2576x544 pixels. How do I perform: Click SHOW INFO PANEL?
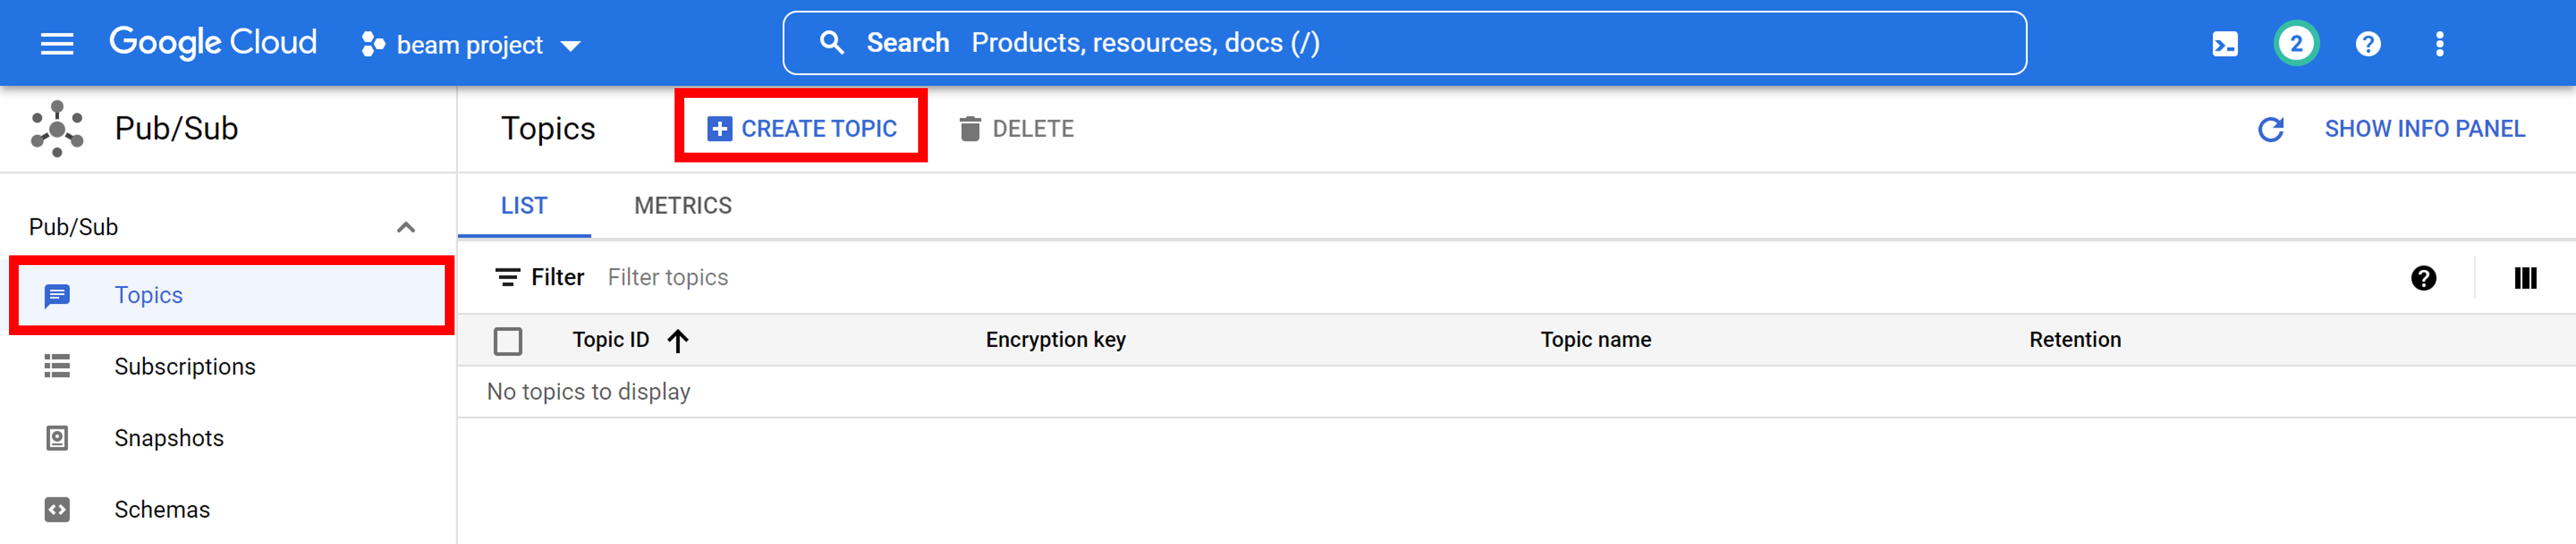(x=2424, y=129)
